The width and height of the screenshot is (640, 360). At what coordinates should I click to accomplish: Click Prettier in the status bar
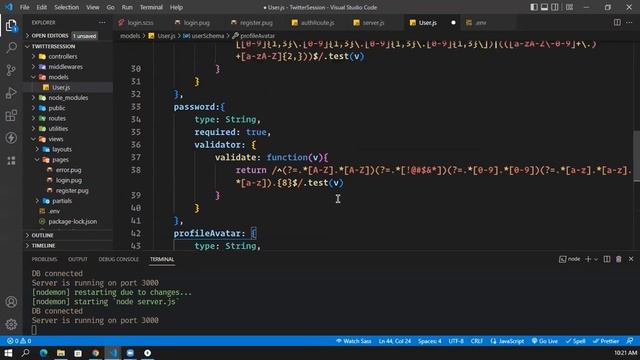pyautogui.click(x=606, y=341)
